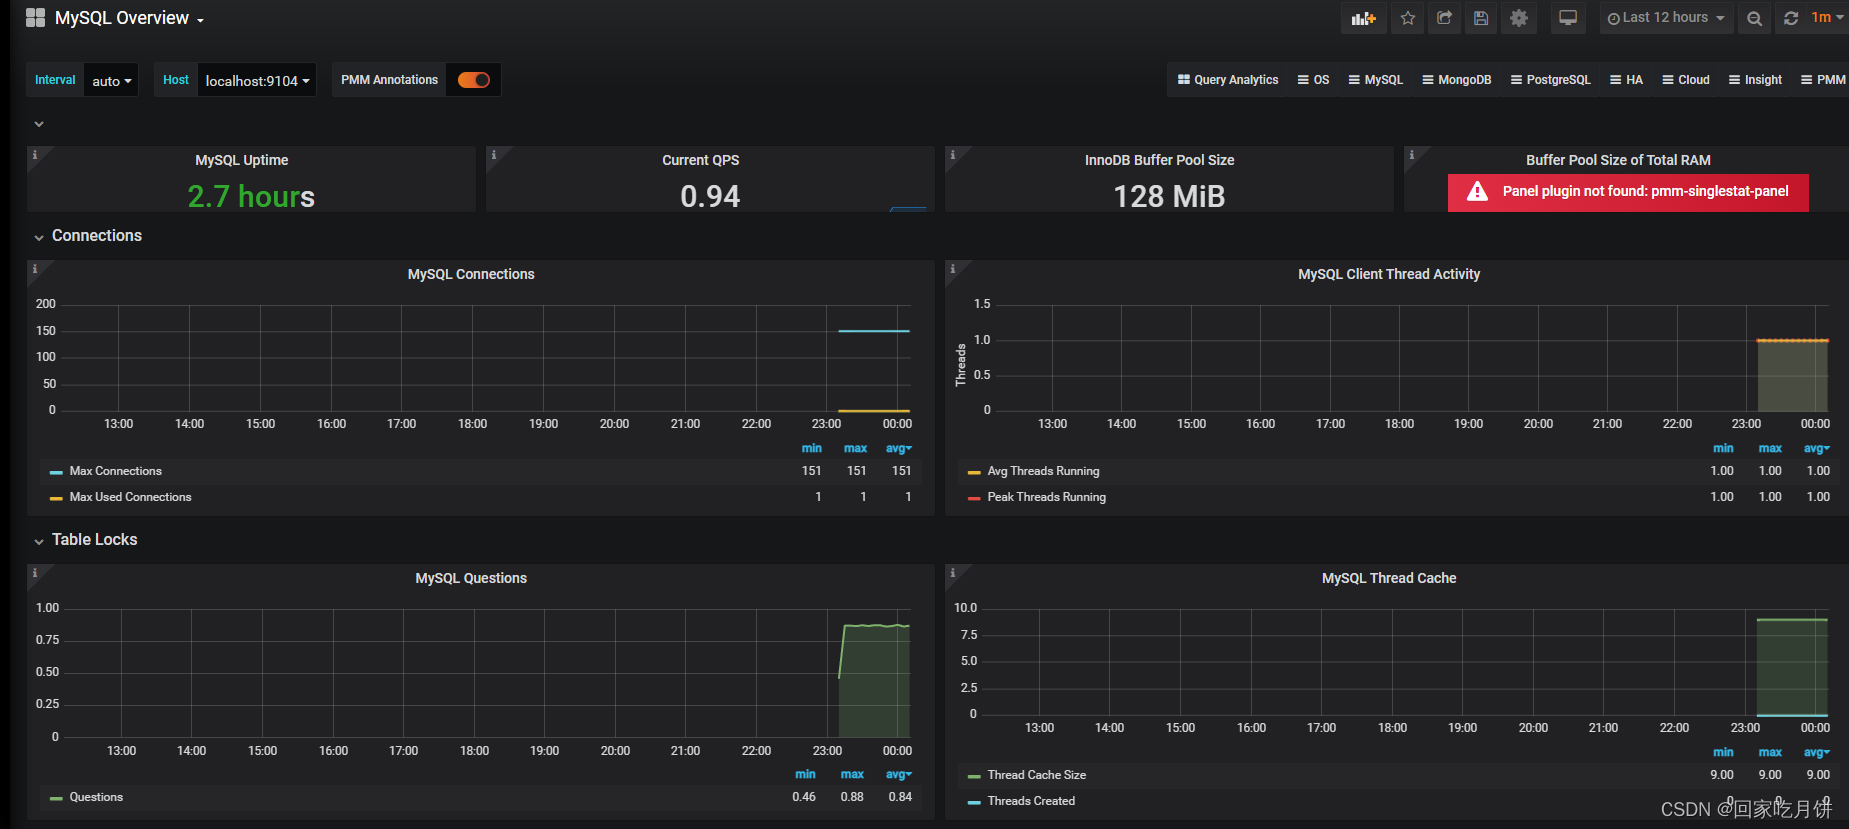Open info icon on Current QPS panel

pyautogui.click(x=494, y=155)
